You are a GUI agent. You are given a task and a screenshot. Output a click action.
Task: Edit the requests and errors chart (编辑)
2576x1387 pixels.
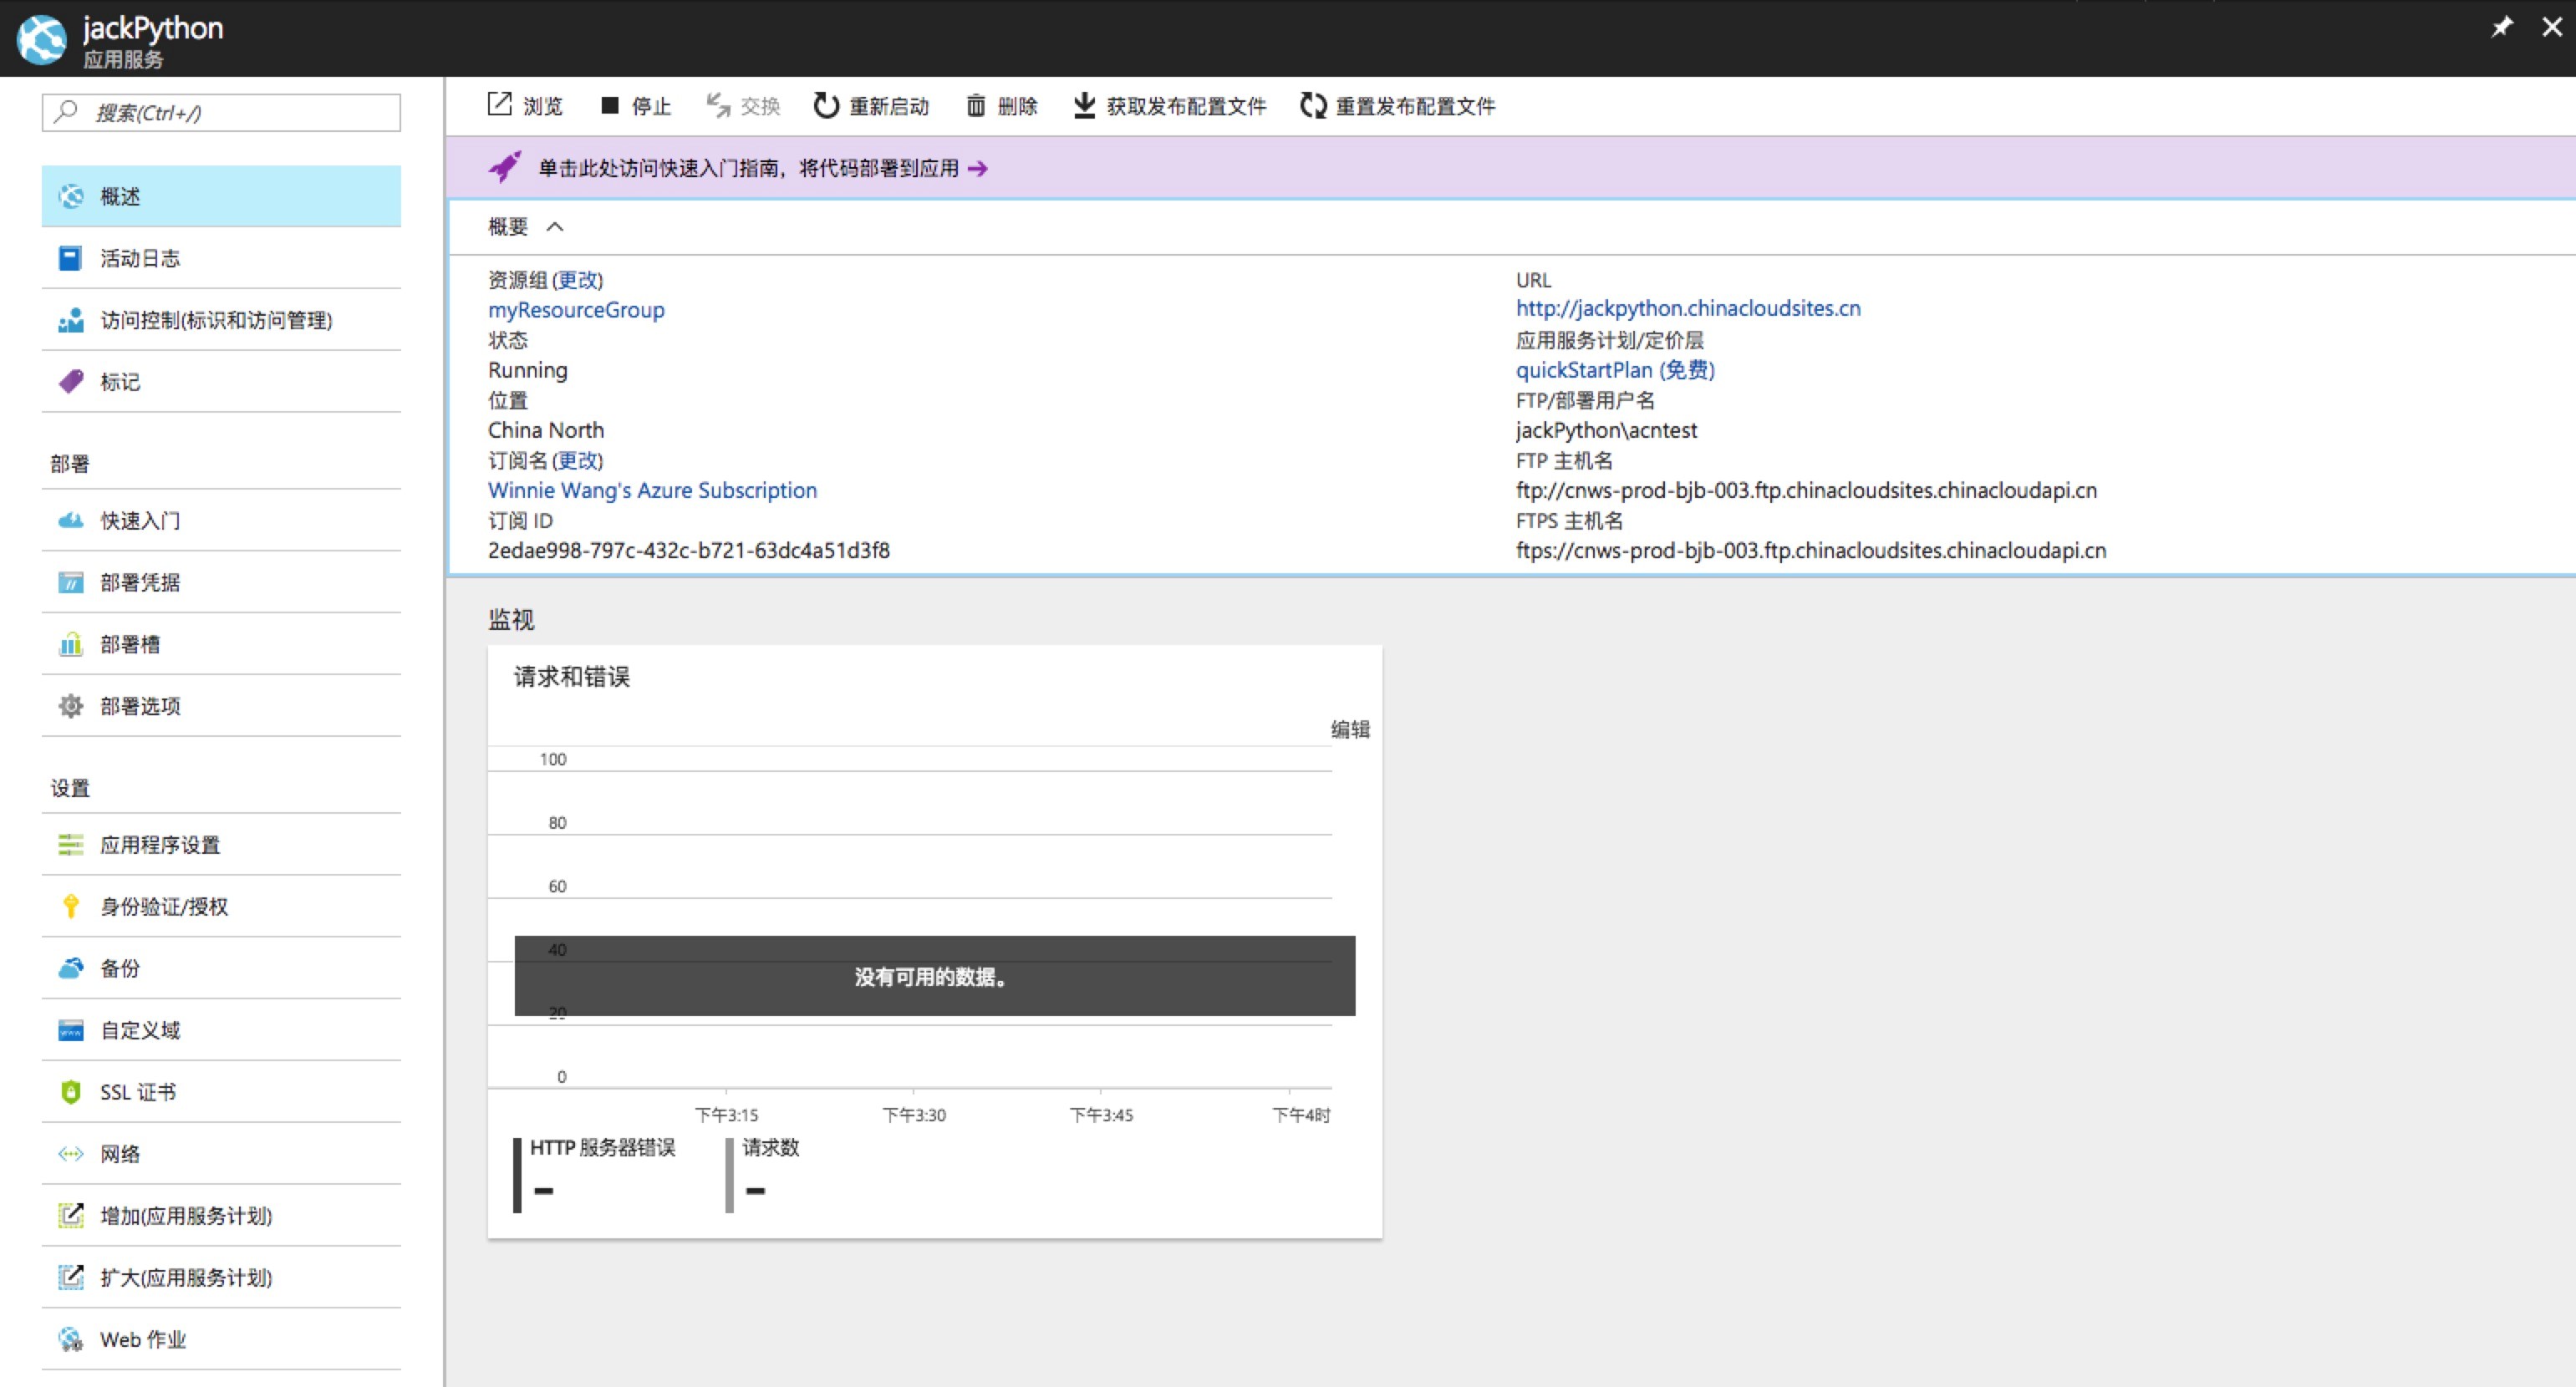[1350, 729]
